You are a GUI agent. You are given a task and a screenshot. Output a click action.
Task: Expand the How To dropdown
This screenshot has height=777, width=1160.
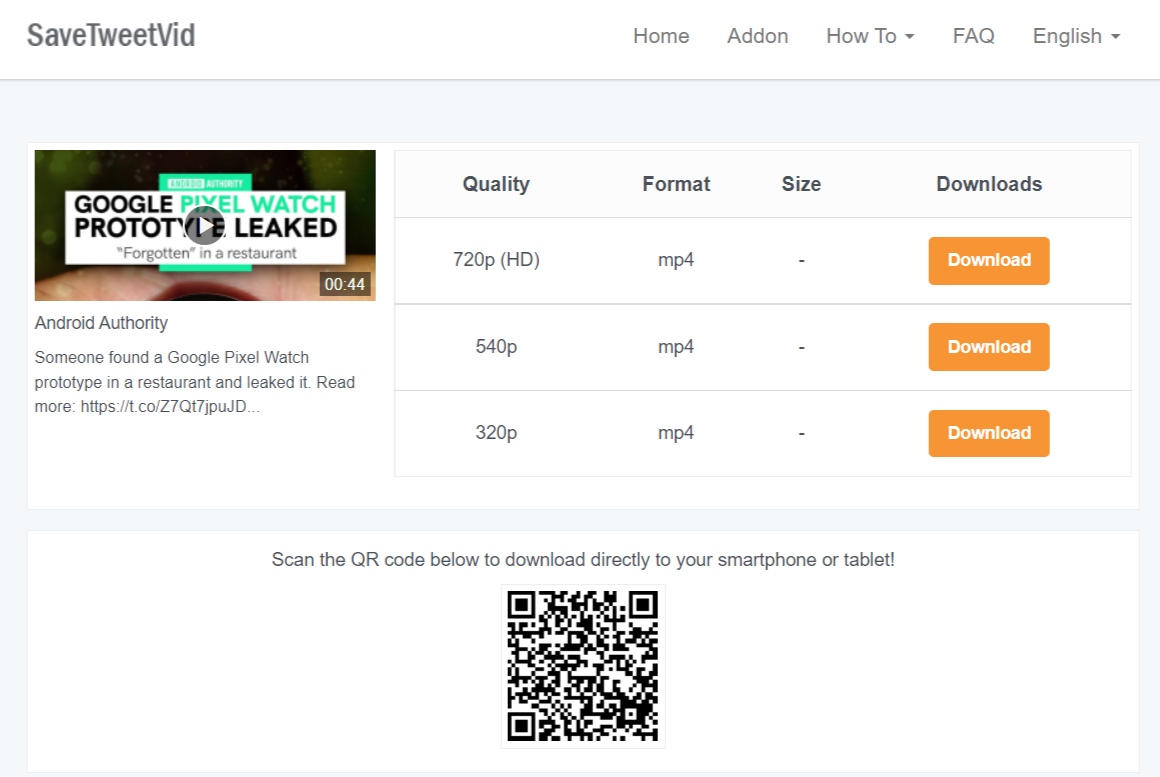click(x=870, y=36)
